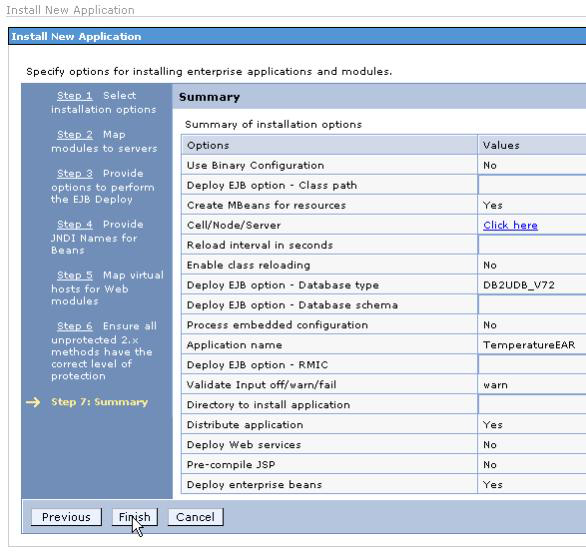Select the Application name row
The height and width of the screenshot is (555, 586).
(383, 345)
